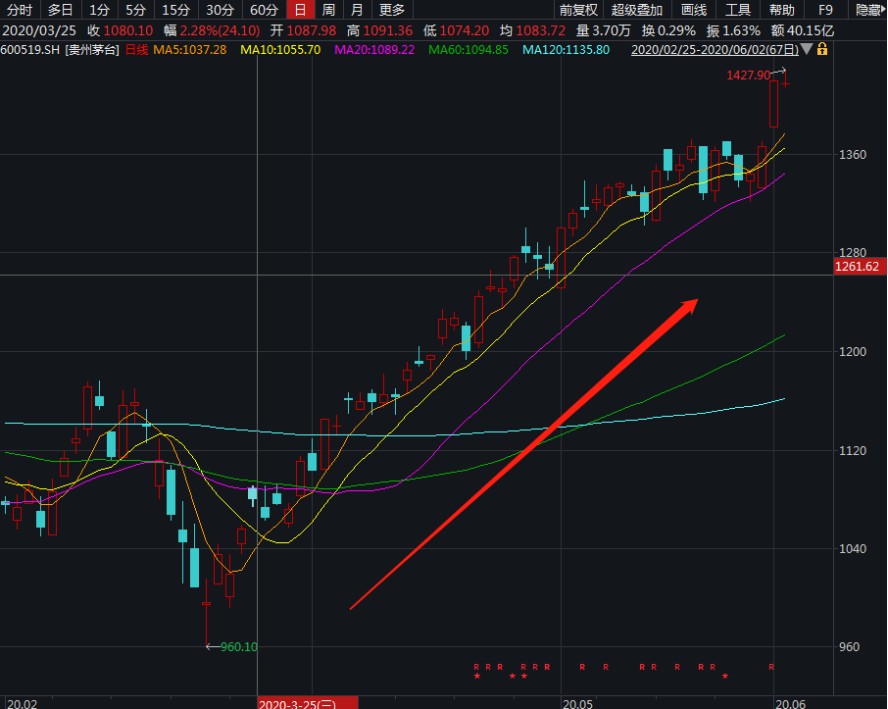This screenshot has height=709, width=888.
Task: Toggle 前复权 price adjustment
Action: (578, 10)
